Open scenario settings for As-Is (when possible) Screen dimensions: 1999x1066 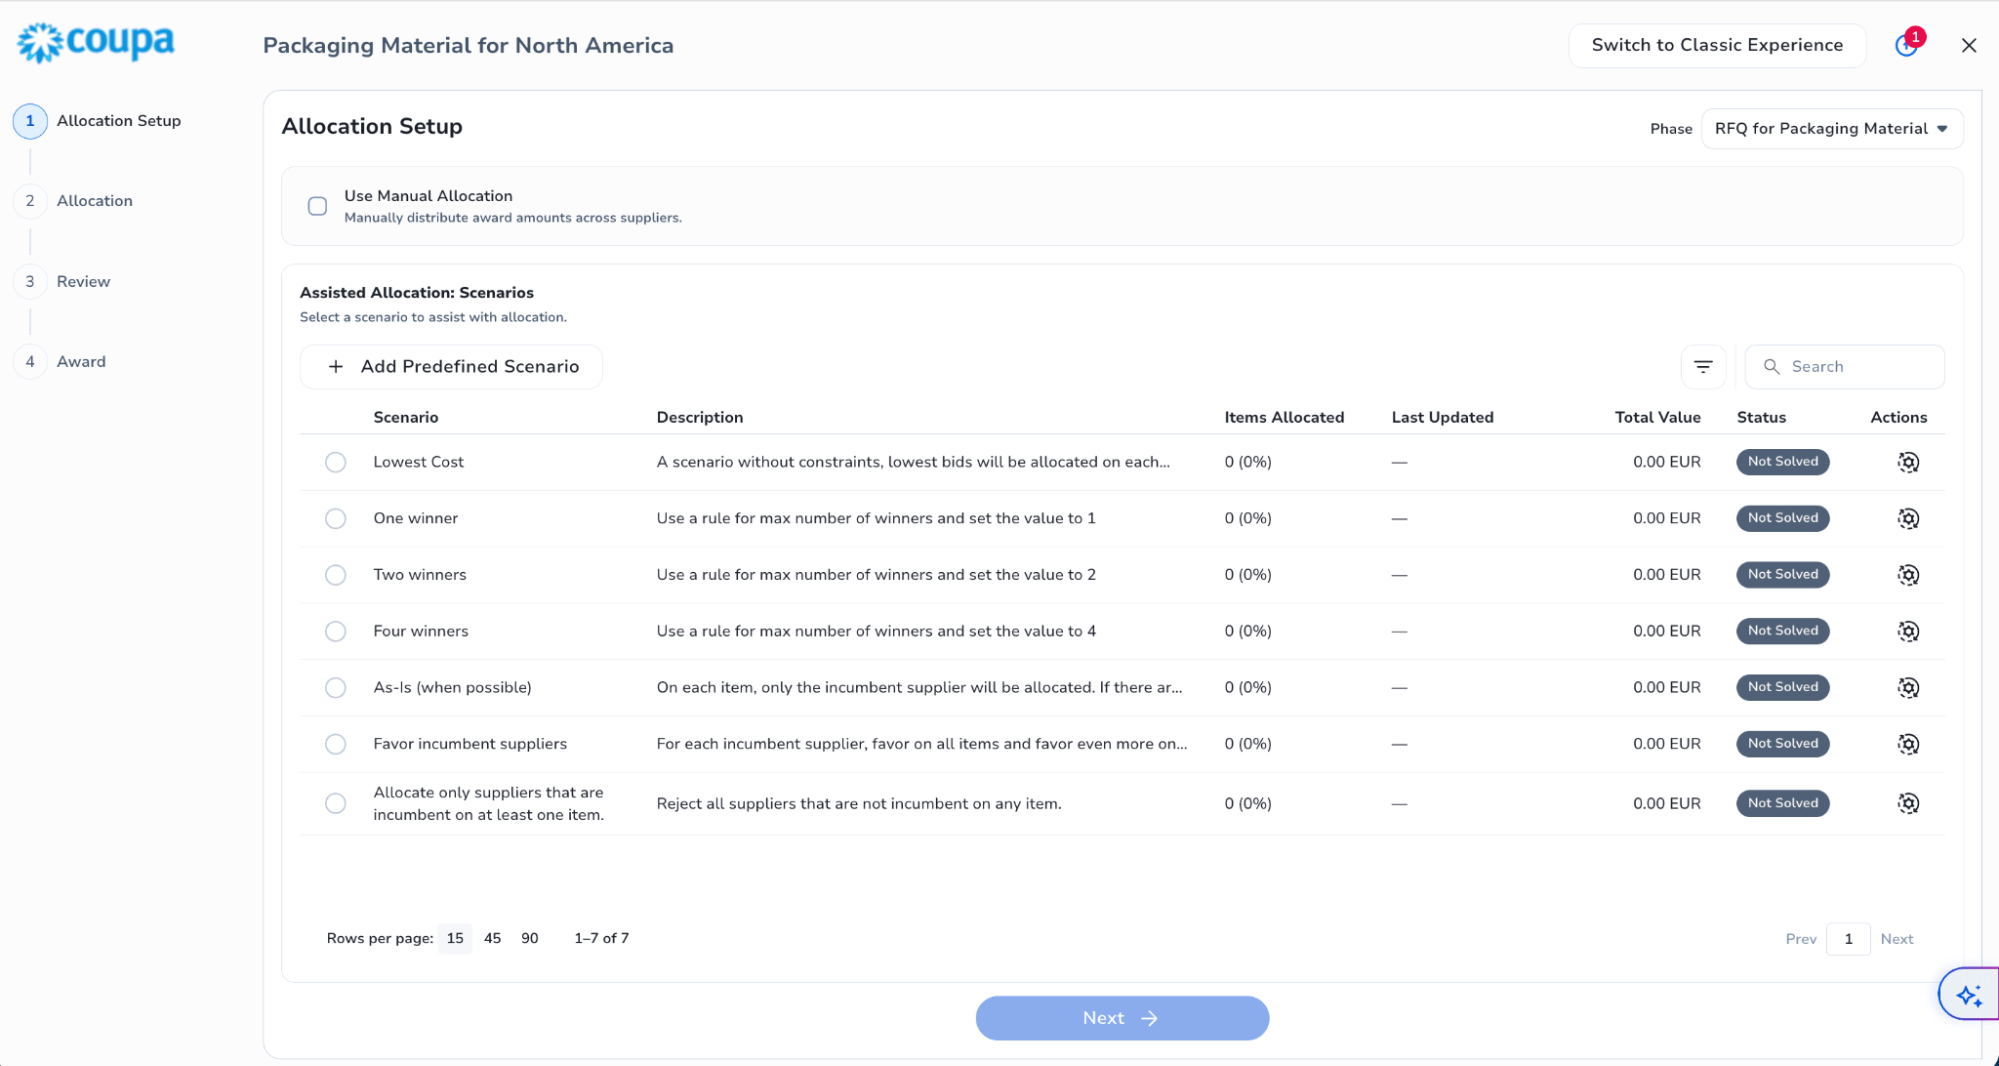click(1908, 688)
